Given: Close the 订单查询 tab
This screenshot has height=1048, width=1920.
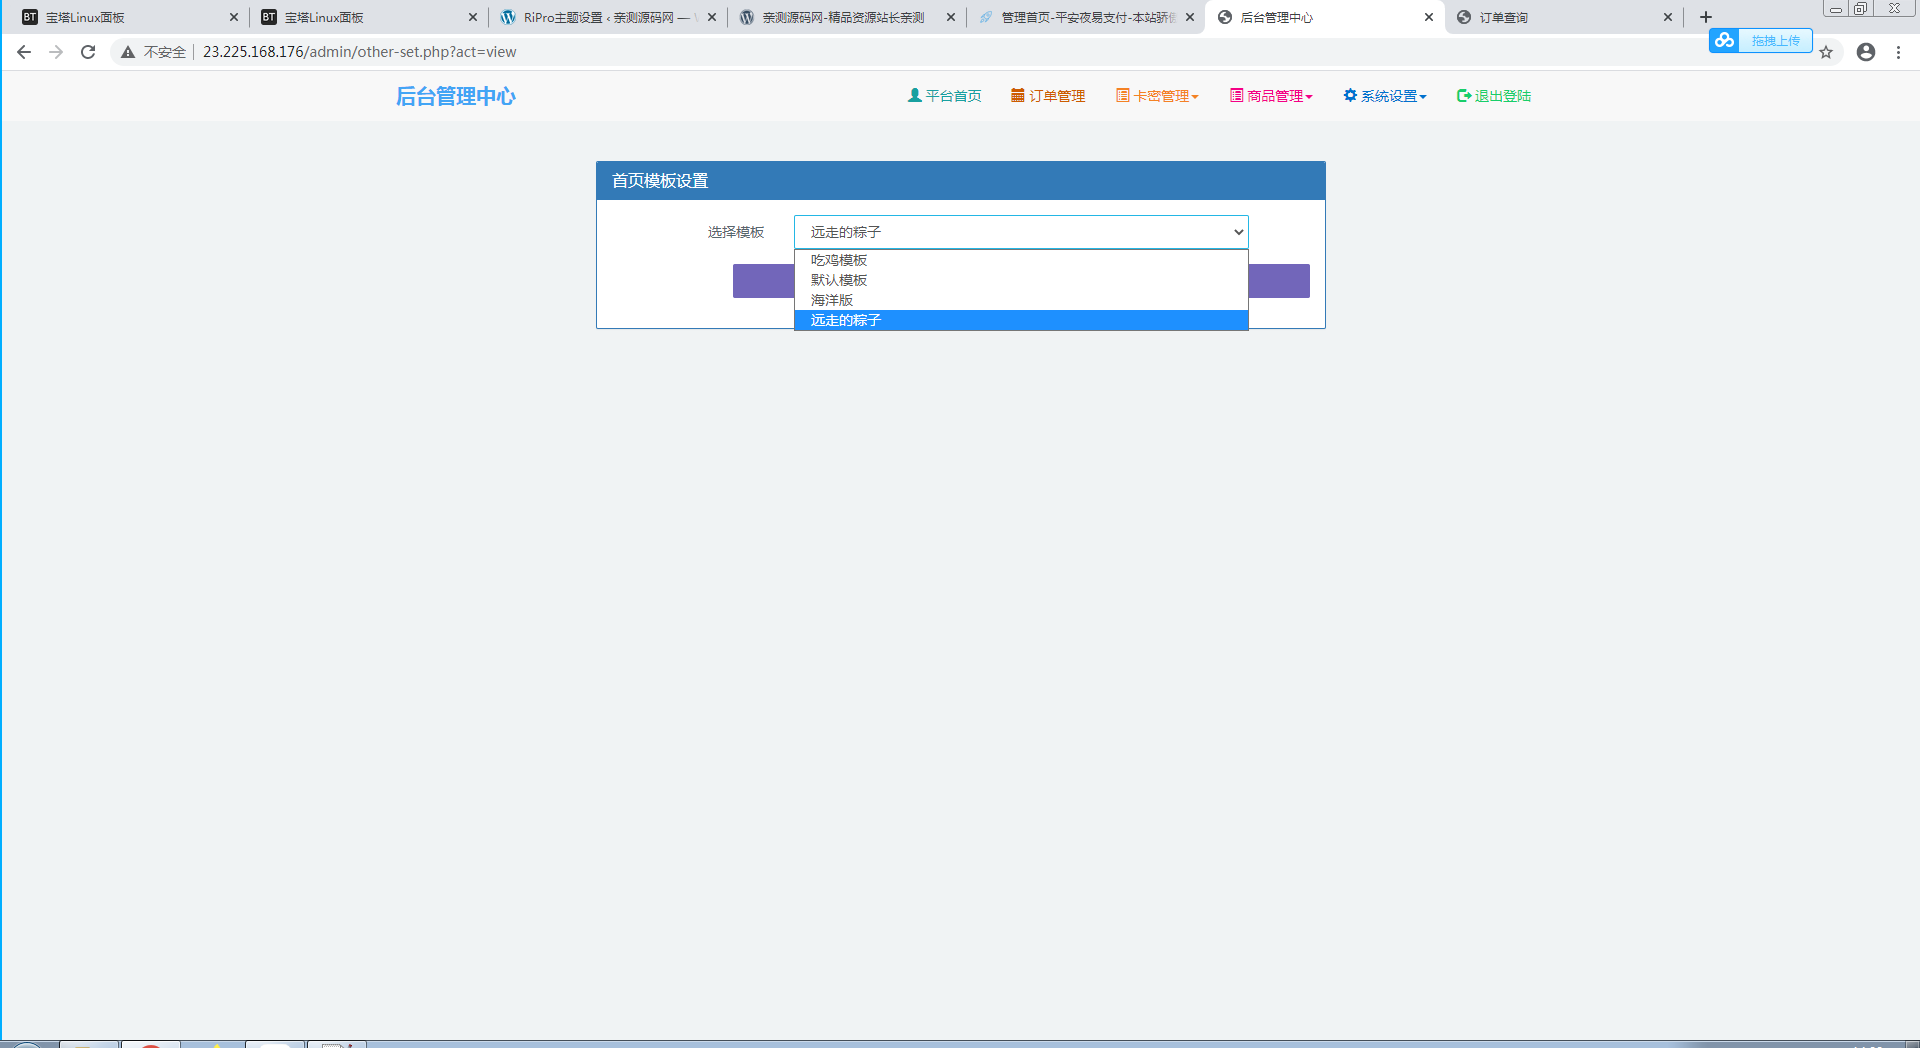Looking at the screenshot, I should point(1667,17).
